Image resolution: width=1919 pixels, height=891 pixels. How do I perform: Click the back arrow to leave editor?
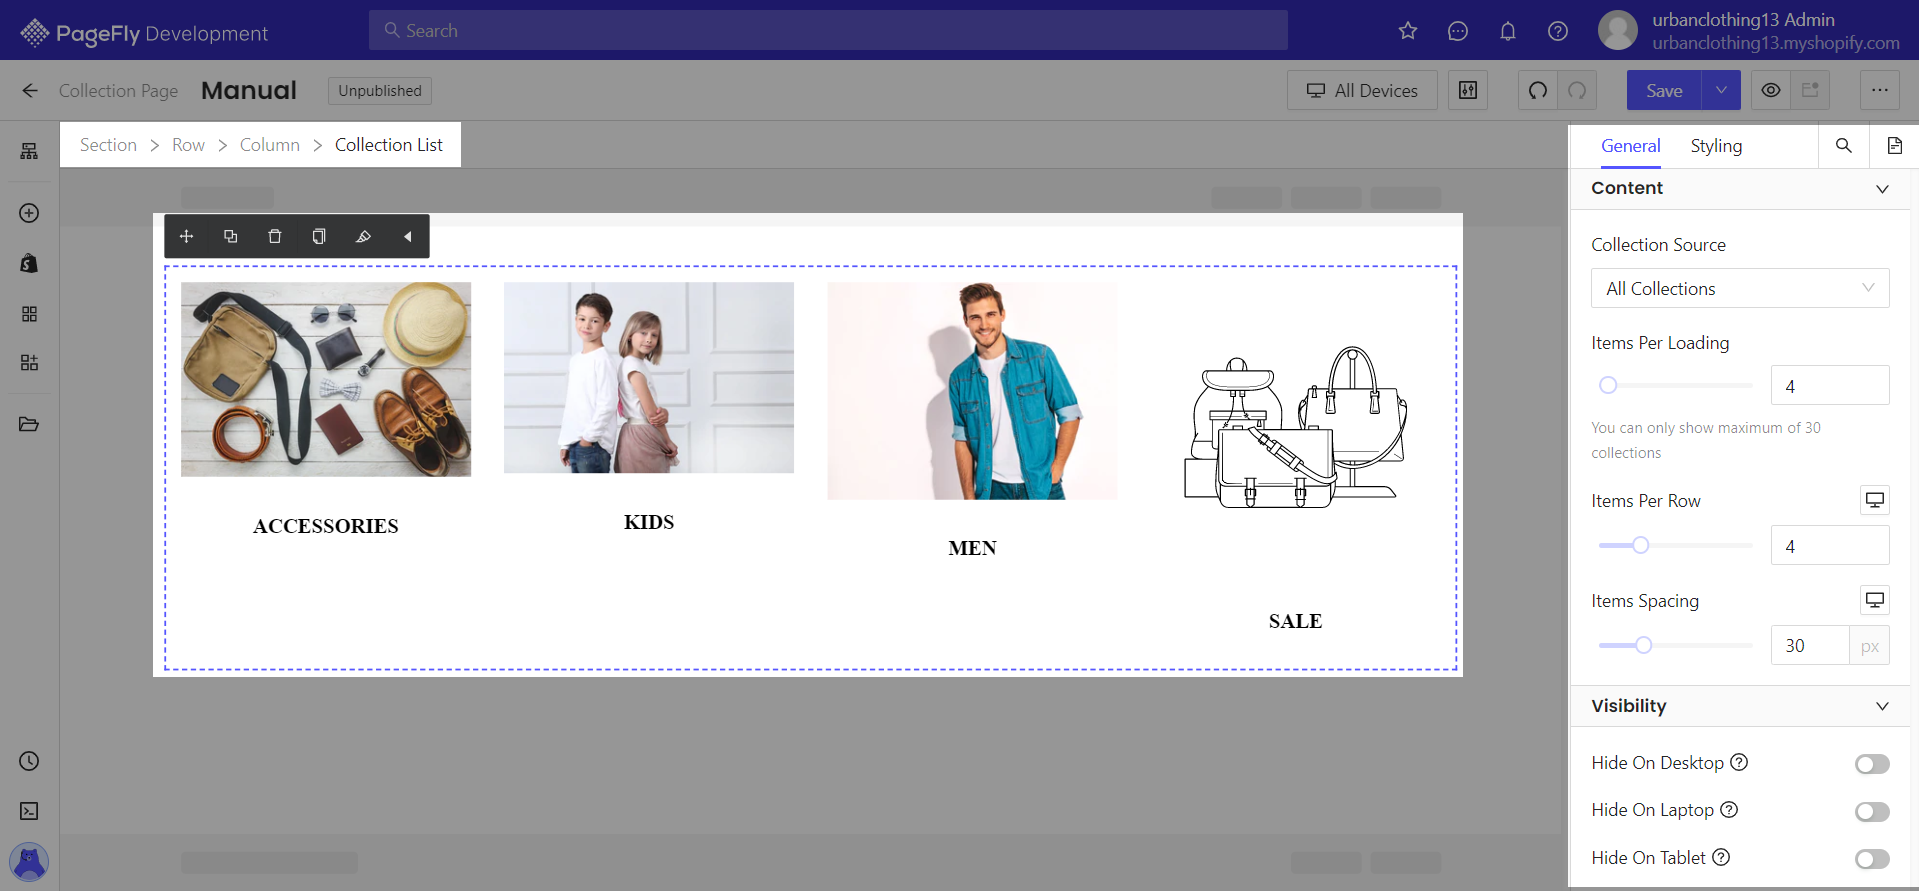[x=30, y=91]
